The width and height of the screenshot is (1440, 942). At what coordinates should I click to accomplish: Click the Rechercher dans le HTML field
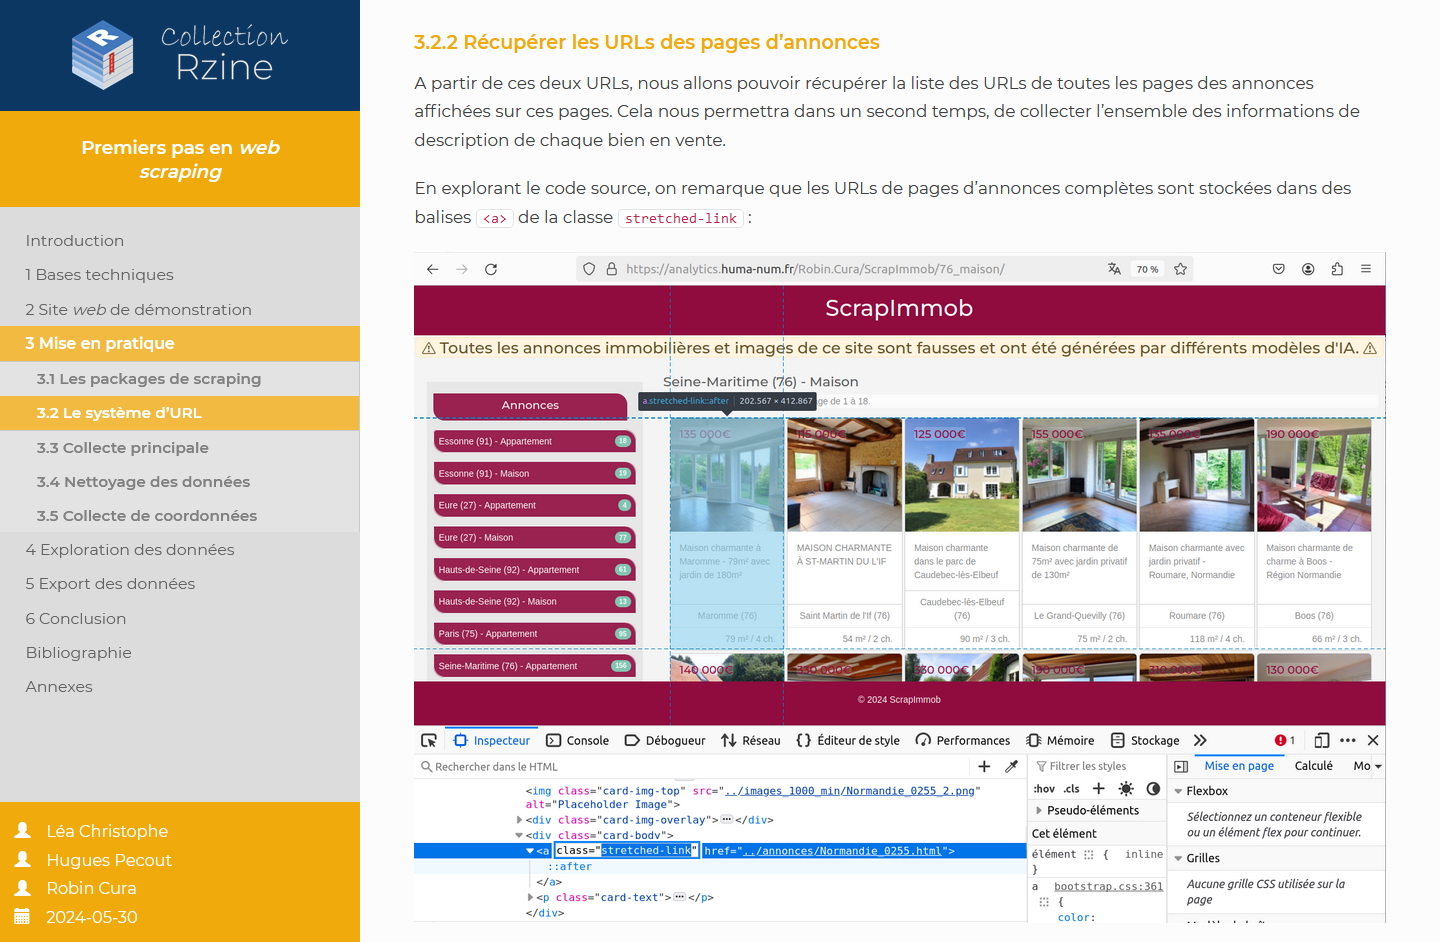[690, 766]
